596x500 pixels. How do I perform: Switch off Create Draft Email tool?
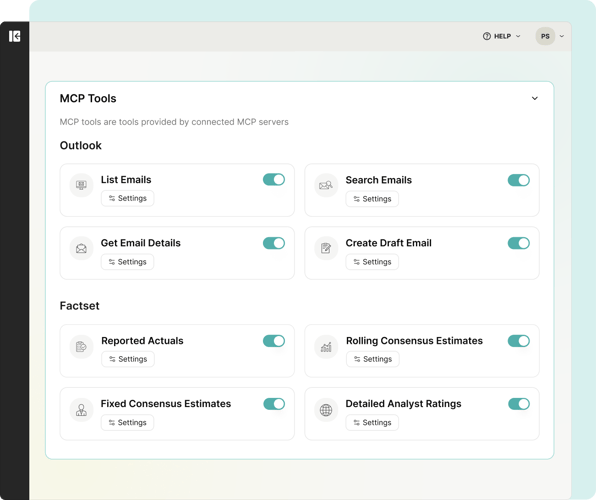point(518,243)
